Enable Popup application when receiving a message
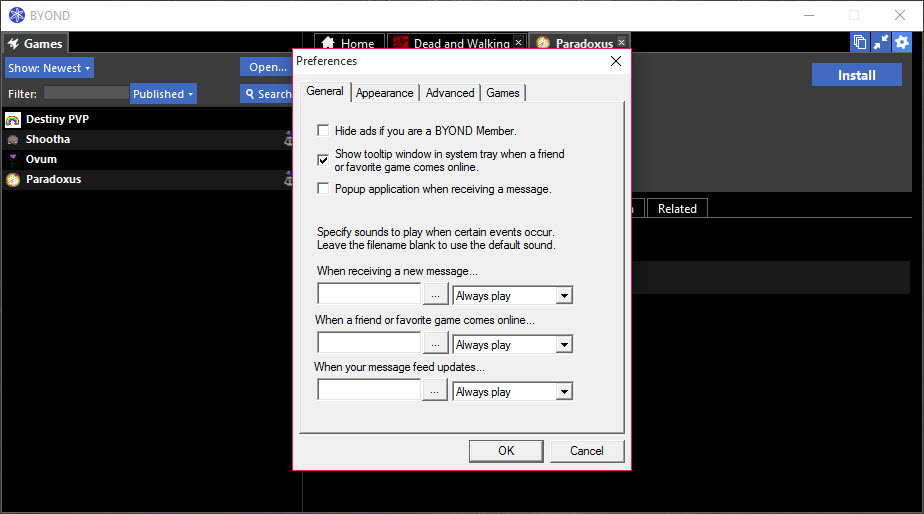924x514 pixels. click(x=323, y=188)
